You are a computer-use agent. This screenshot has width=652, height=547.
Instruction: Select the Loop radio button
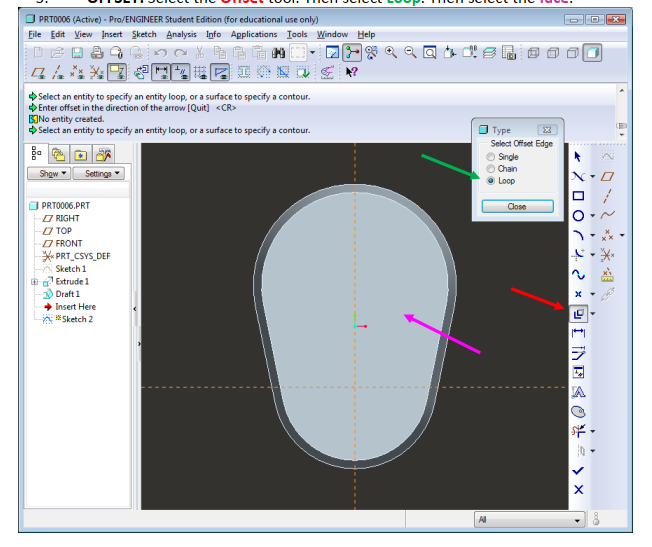coord(490,181)
